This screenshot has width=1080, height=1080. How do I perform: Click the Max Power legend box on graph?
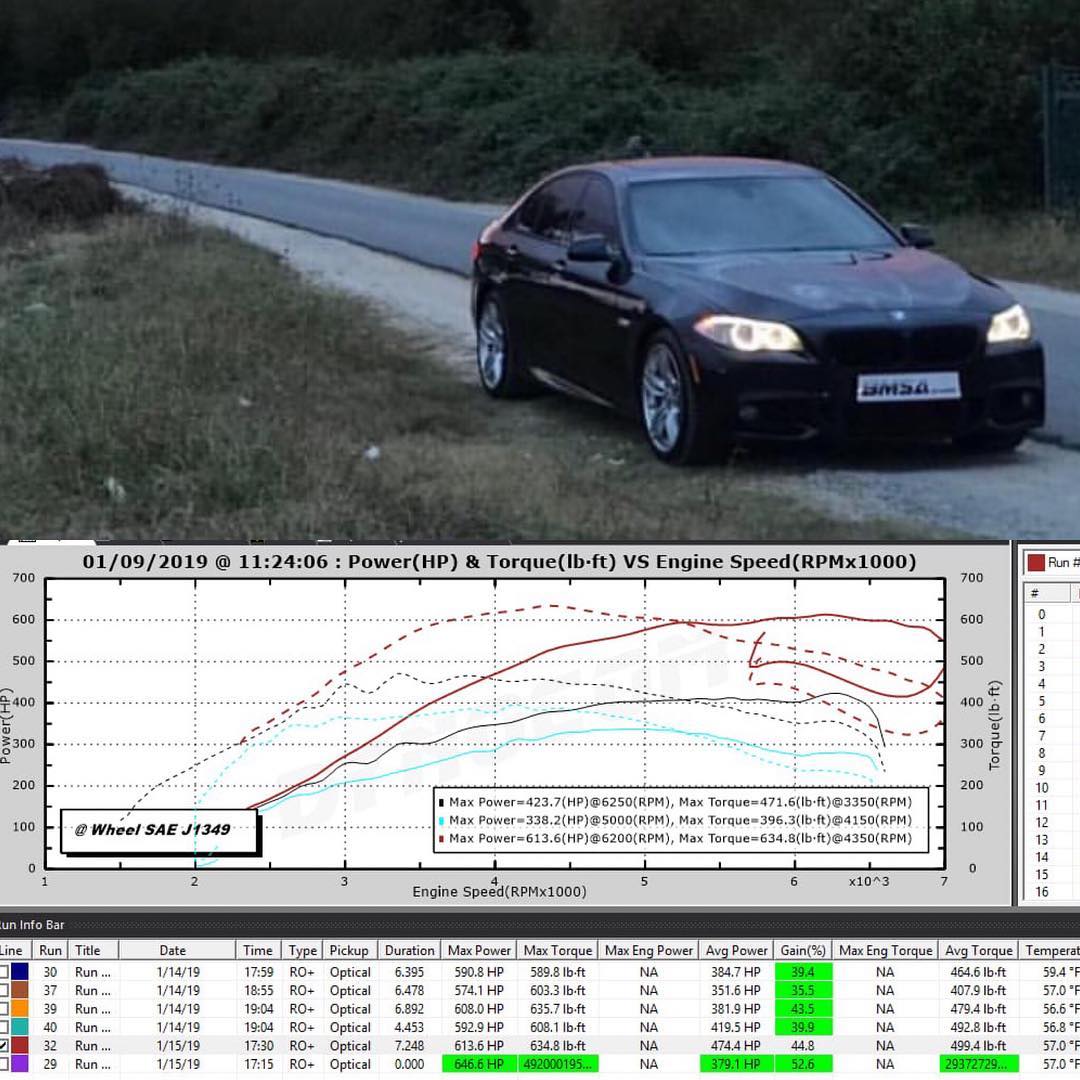click(679, 820)
